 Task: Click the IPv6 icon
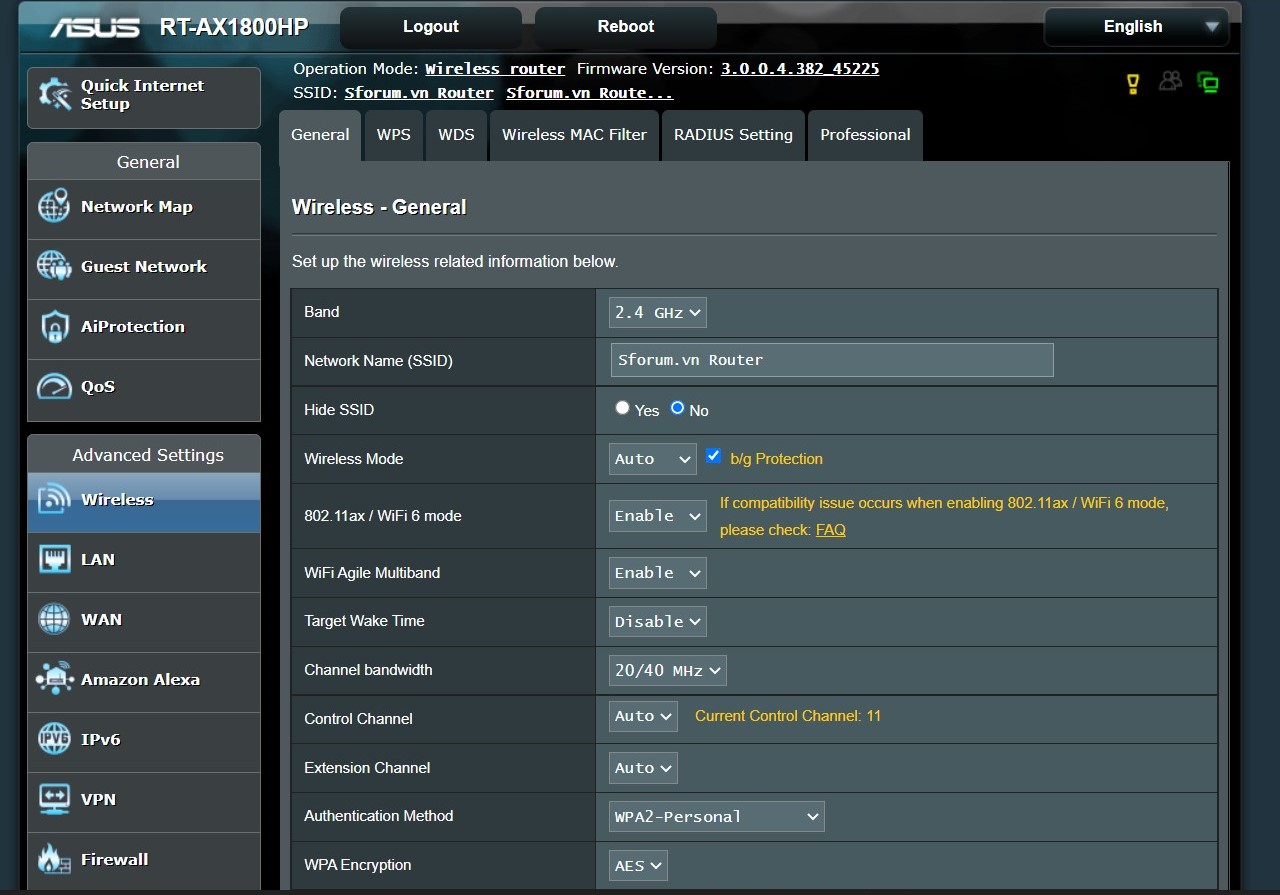(54, 739)
